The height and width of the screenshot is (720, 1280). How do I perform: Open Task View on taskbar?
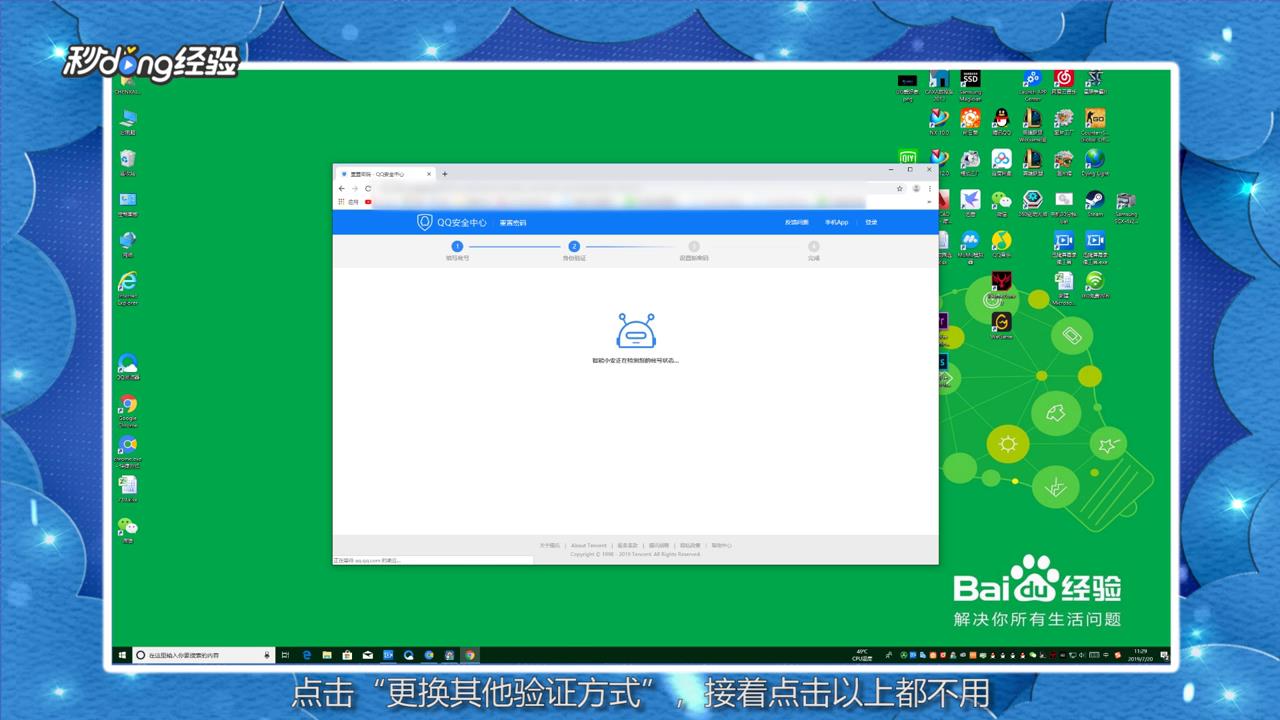[286, 655]
